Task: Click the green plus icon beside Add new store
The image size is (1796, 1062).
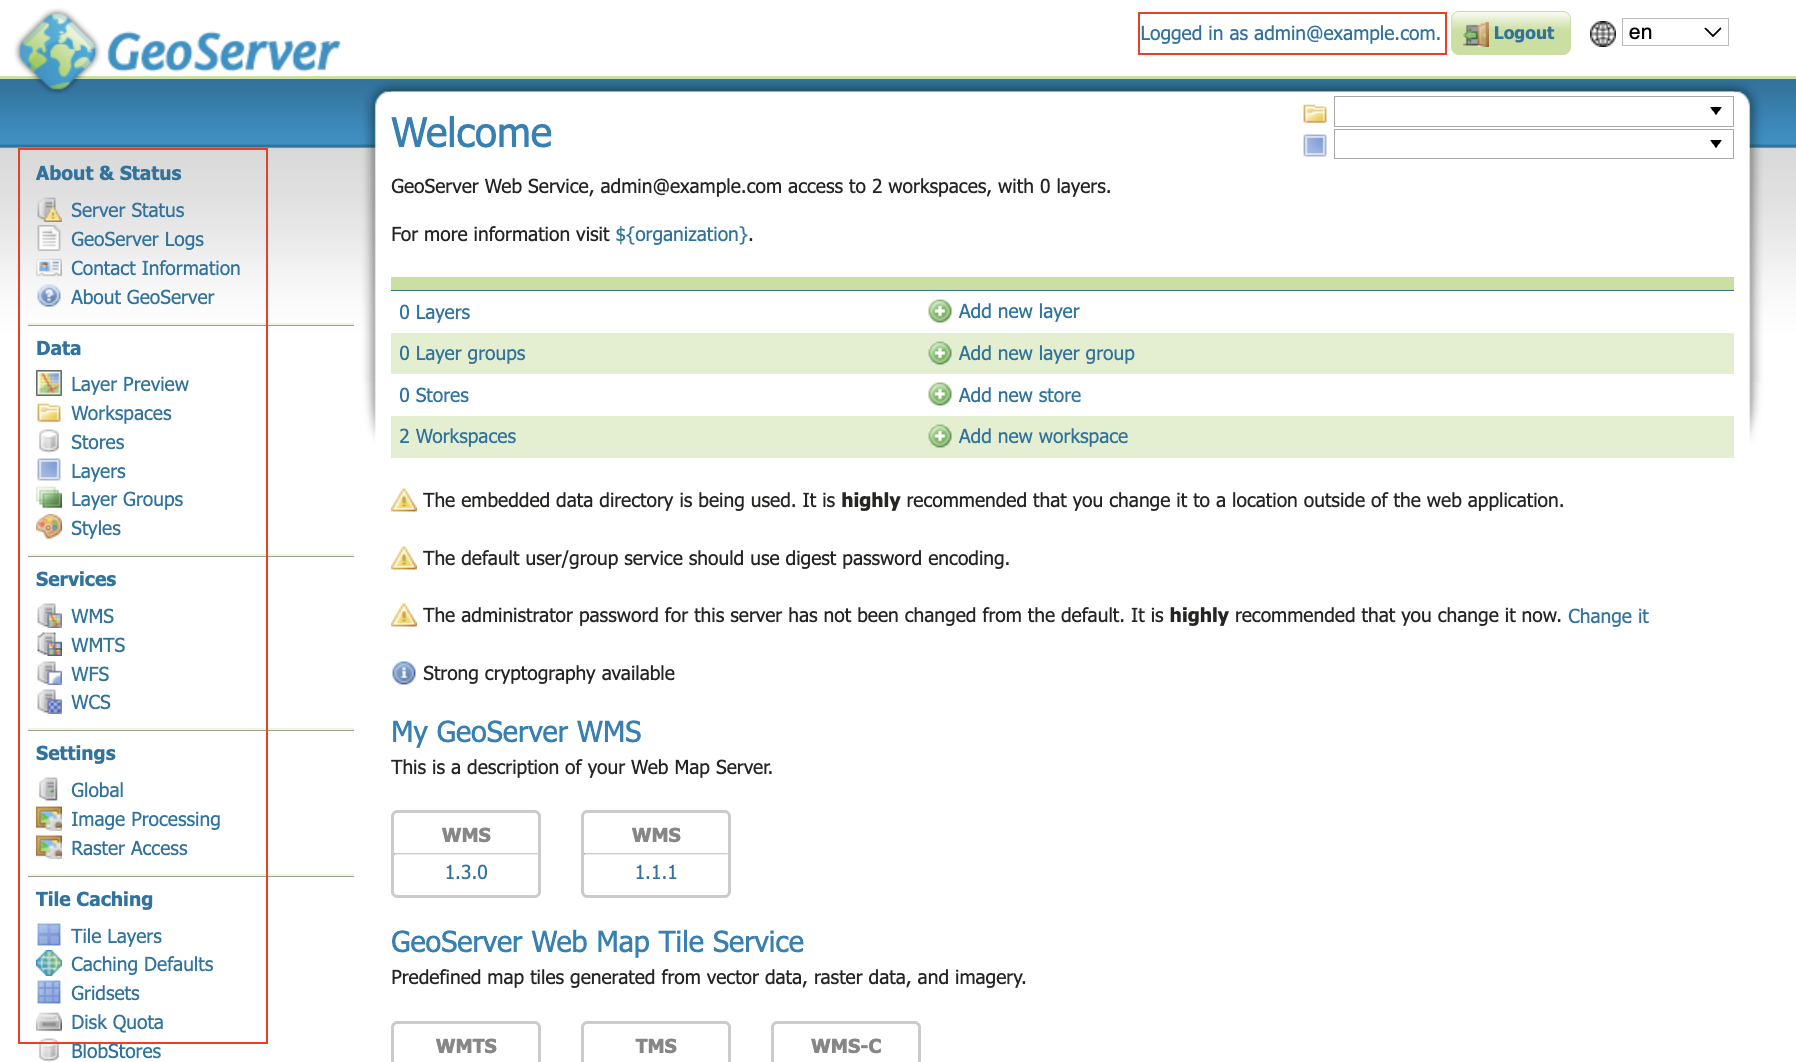Action: pos(939,394)
